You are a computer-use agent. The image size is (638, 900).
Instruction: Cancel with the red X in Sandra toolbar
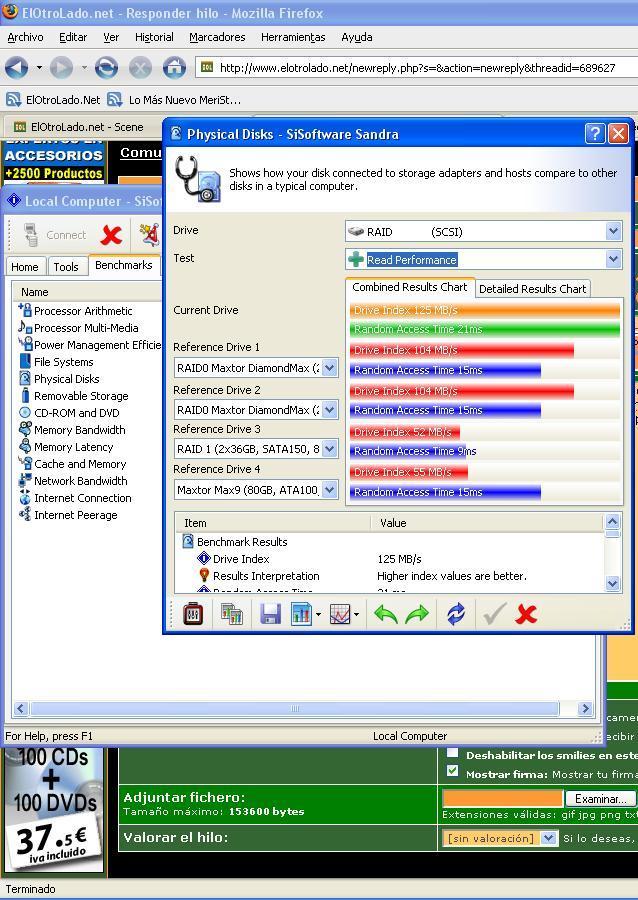(526, 614)
